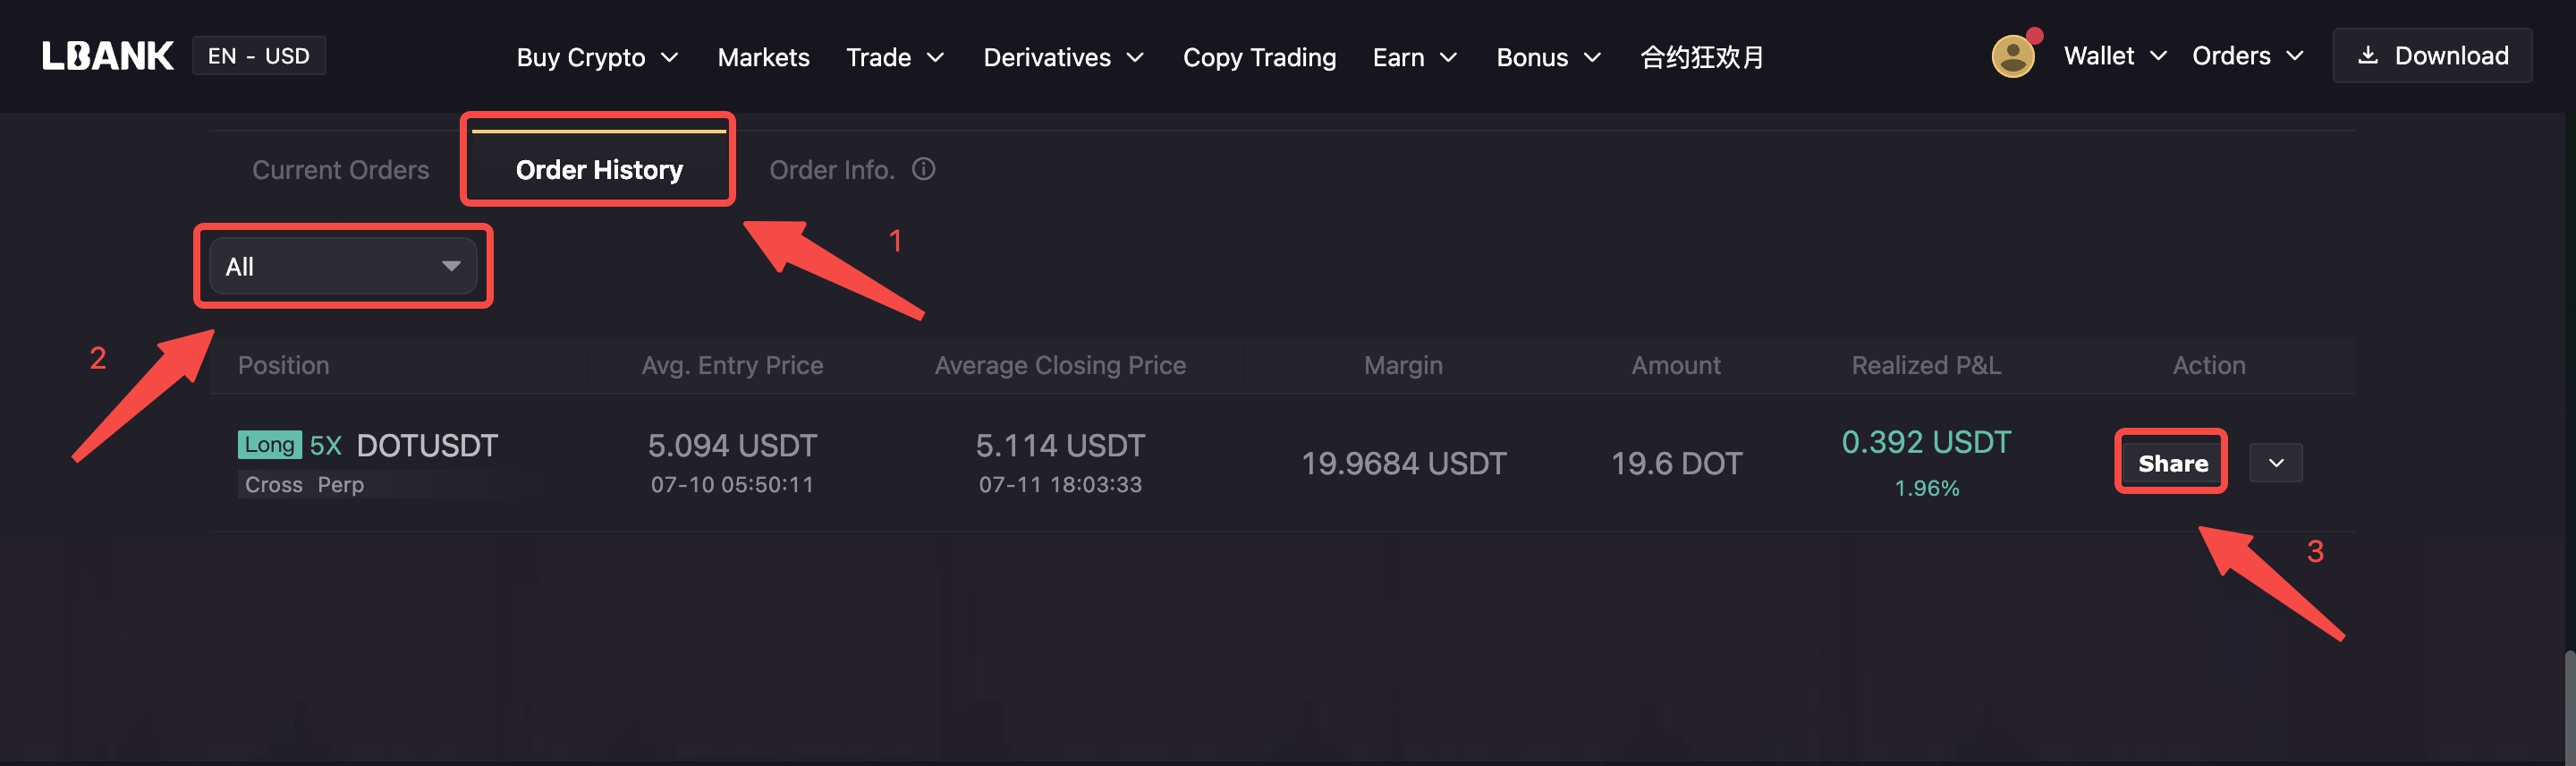Click the LBANK logo
Image resolution: width=2576 pixels, height=766 pixels.
coord(107,56)
